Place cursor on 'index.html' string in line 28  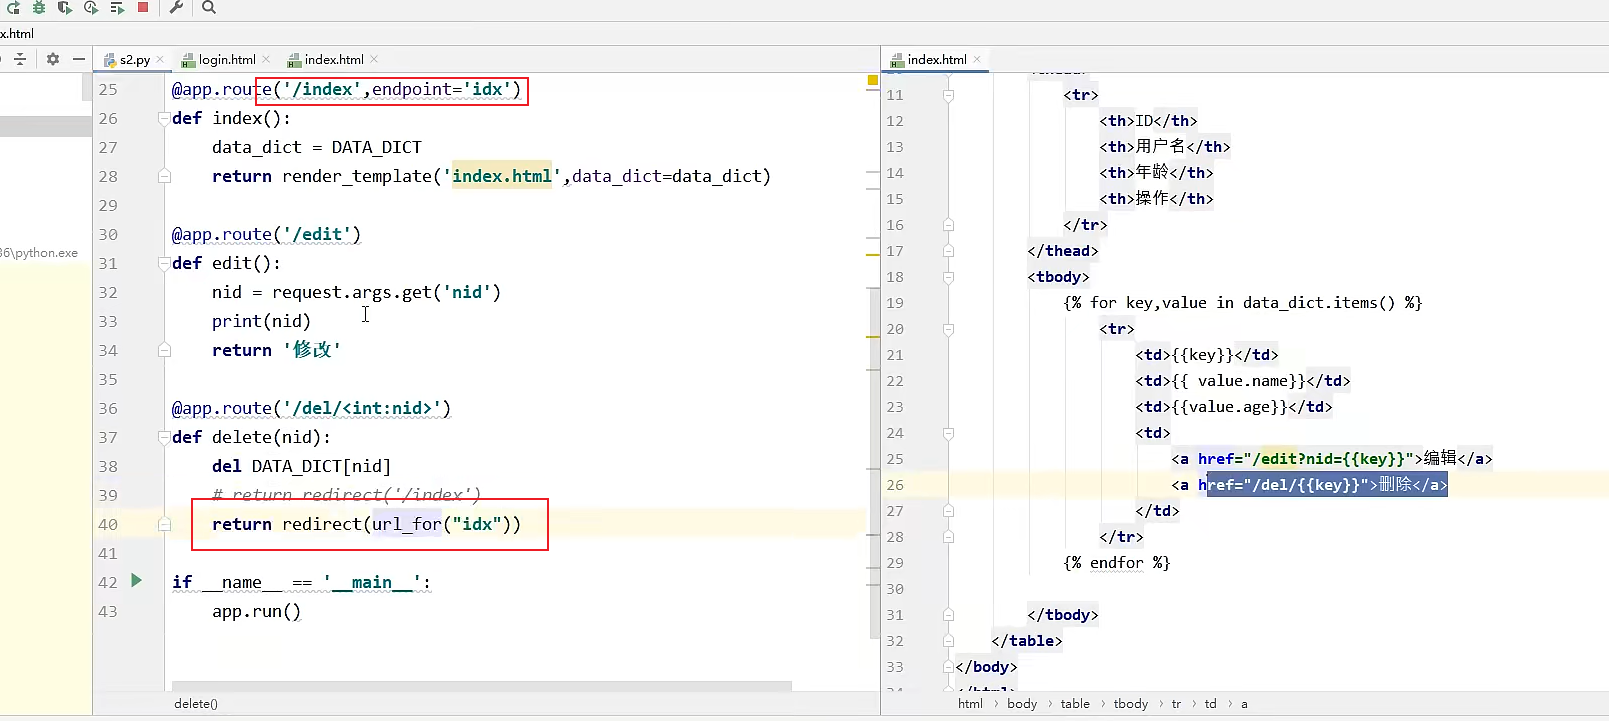click(x=501, y=176)
